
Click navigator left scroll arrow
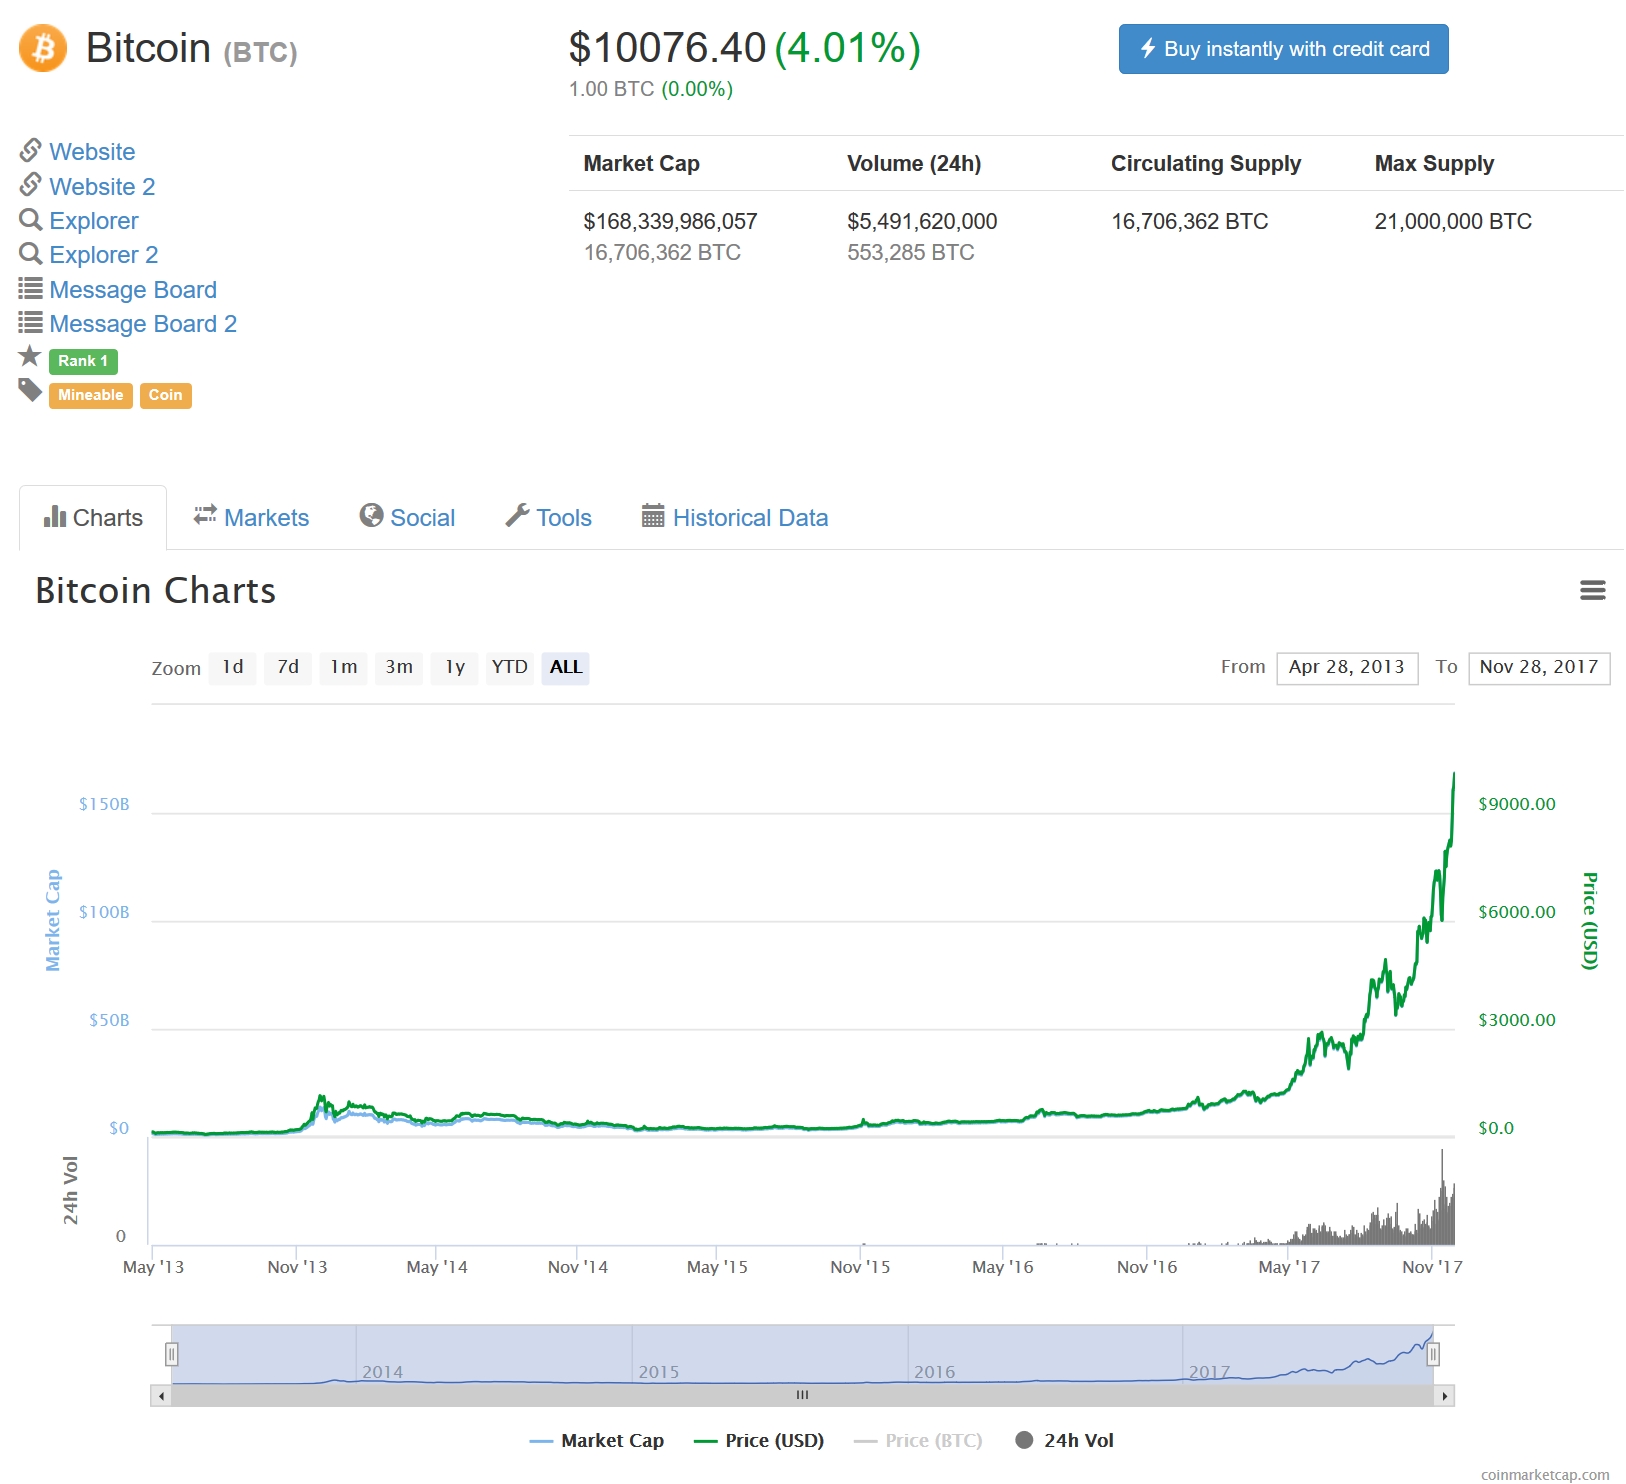pyautogui.click(x=162, y=1396)
